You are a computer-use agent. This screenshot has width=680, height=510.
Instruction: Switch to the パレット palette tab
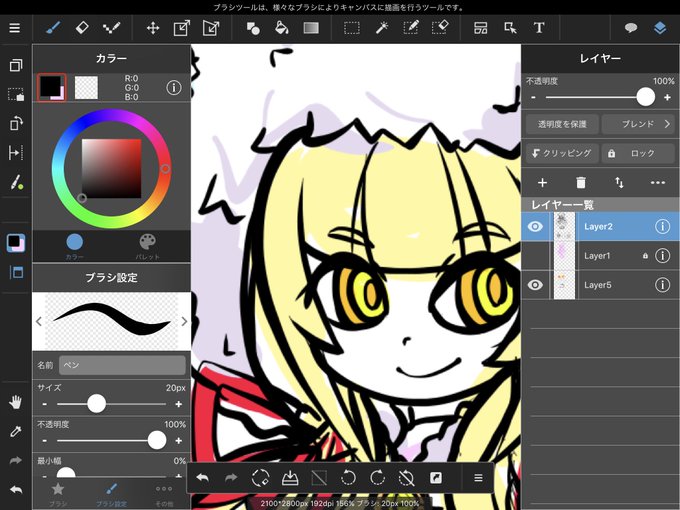tap(147, 246)
